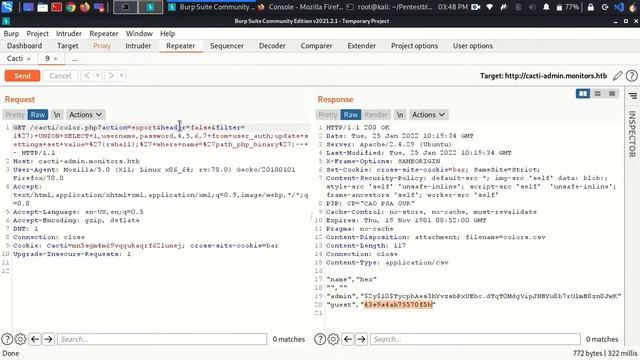Switch response view to Pretty
Image resolution: width=640 pixels, height=360 pixels.
coord(328,115)
